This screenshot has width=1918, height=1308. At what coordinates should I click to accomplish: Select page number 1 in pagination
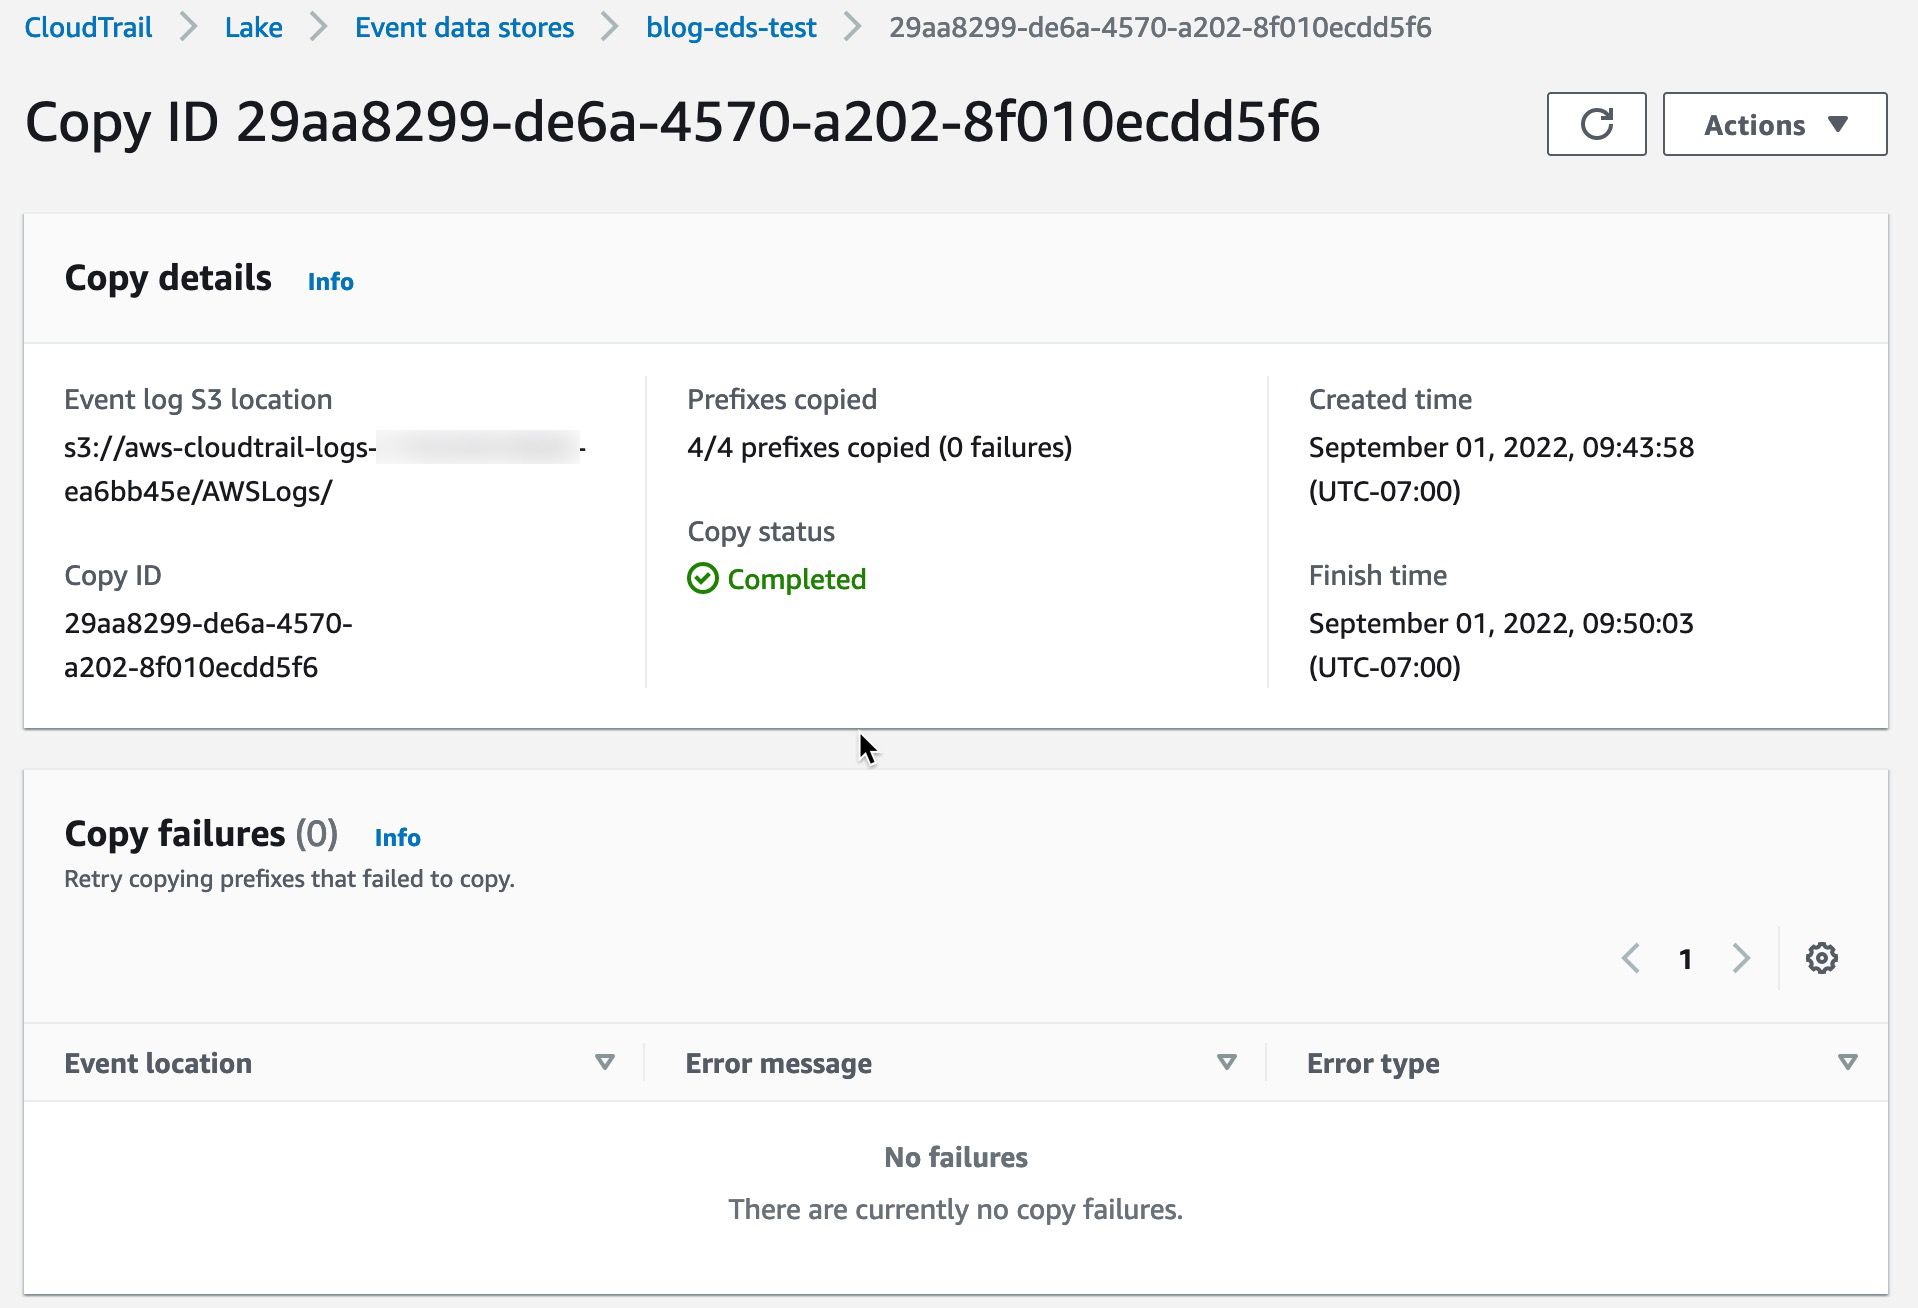pos(1685,959)
